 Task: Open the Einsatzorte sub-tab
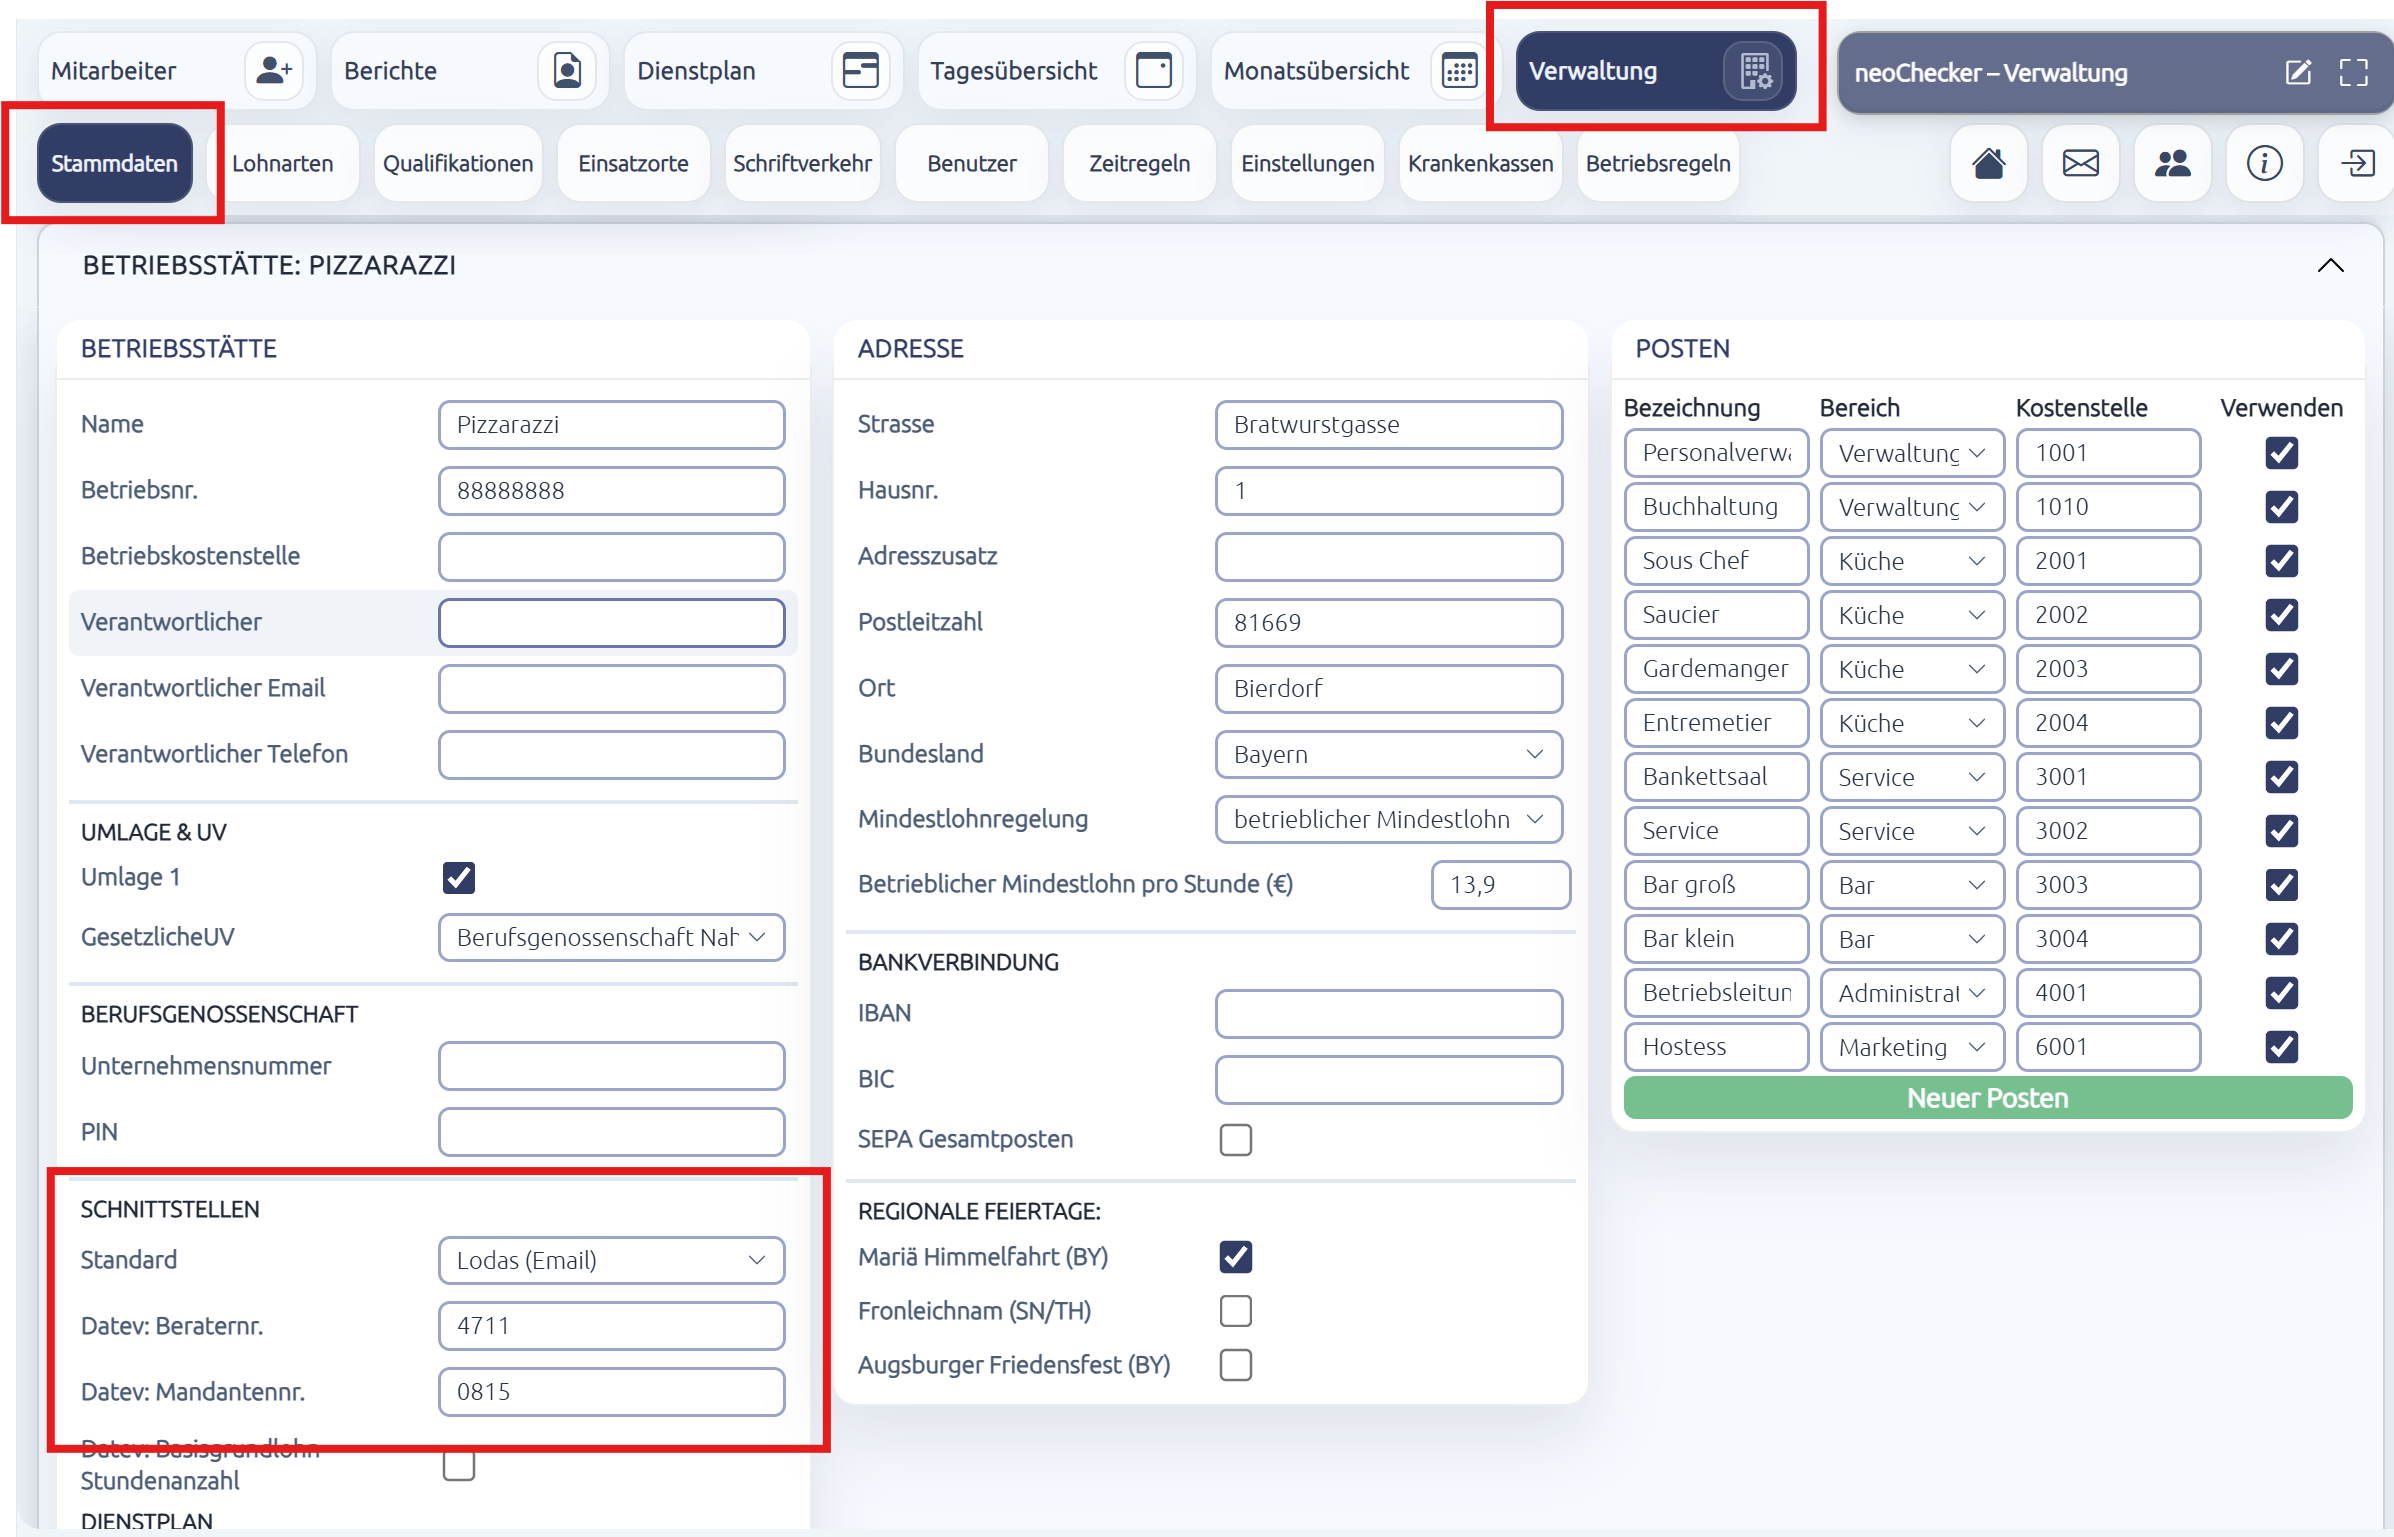pos(633,163)
